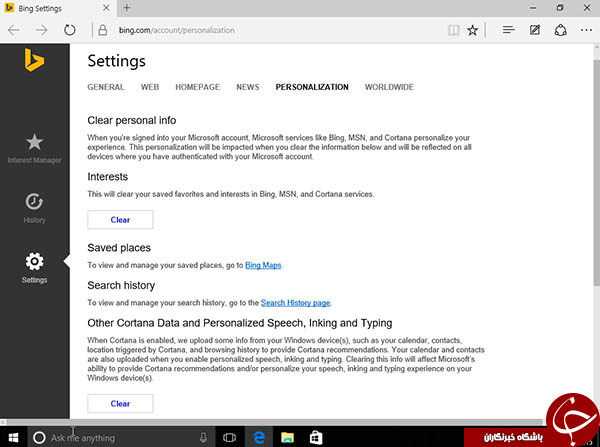Viewport: 600px width, 447px height.
Task: Open Interest Manager star icon
Action: pyautogui.click(x=34, y=142)
